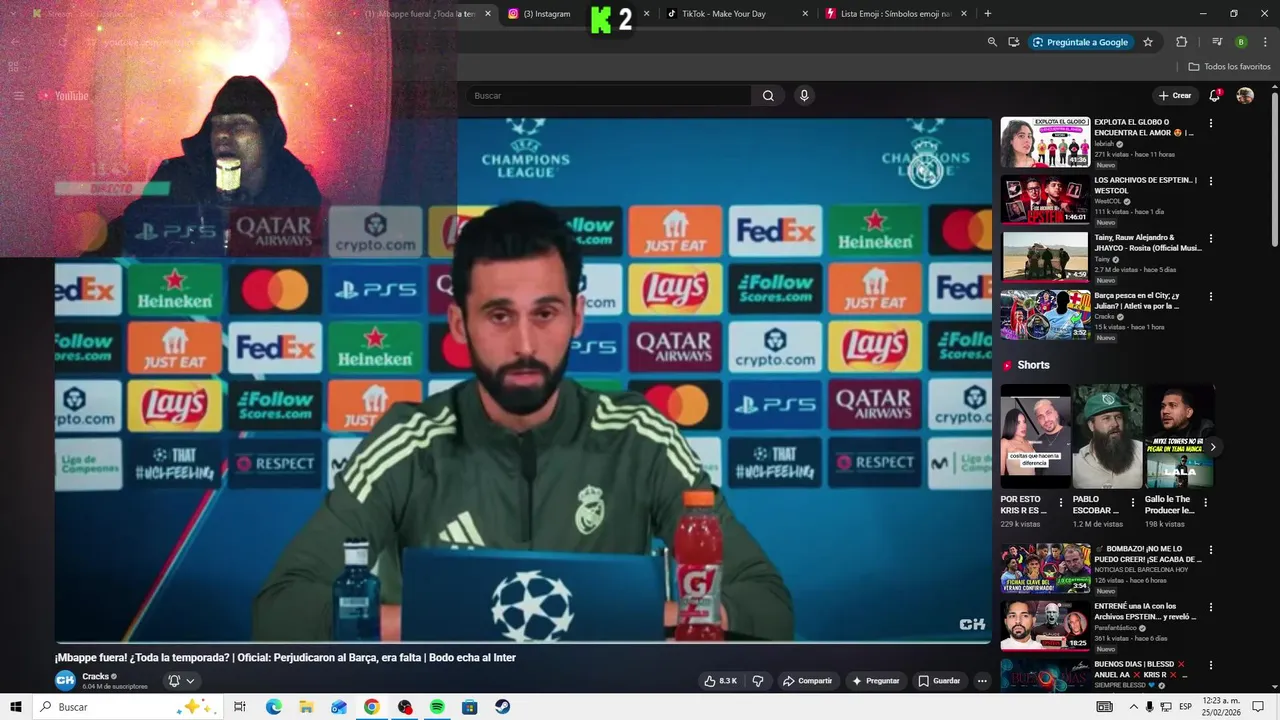Open Cracks channel avatar

coord(65,680)
